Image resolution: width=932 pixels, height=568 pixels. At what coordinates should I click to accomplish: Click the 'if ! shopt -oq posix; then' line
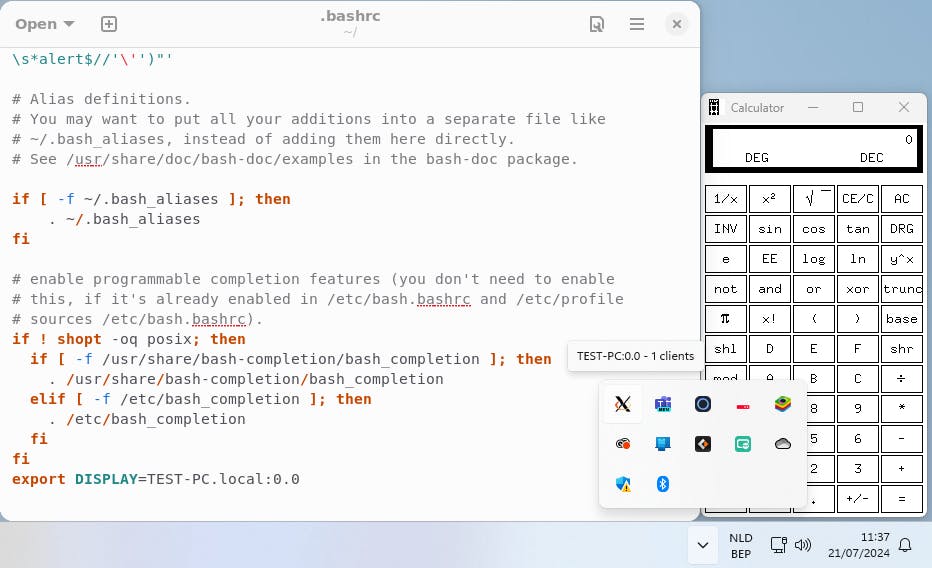128,339
